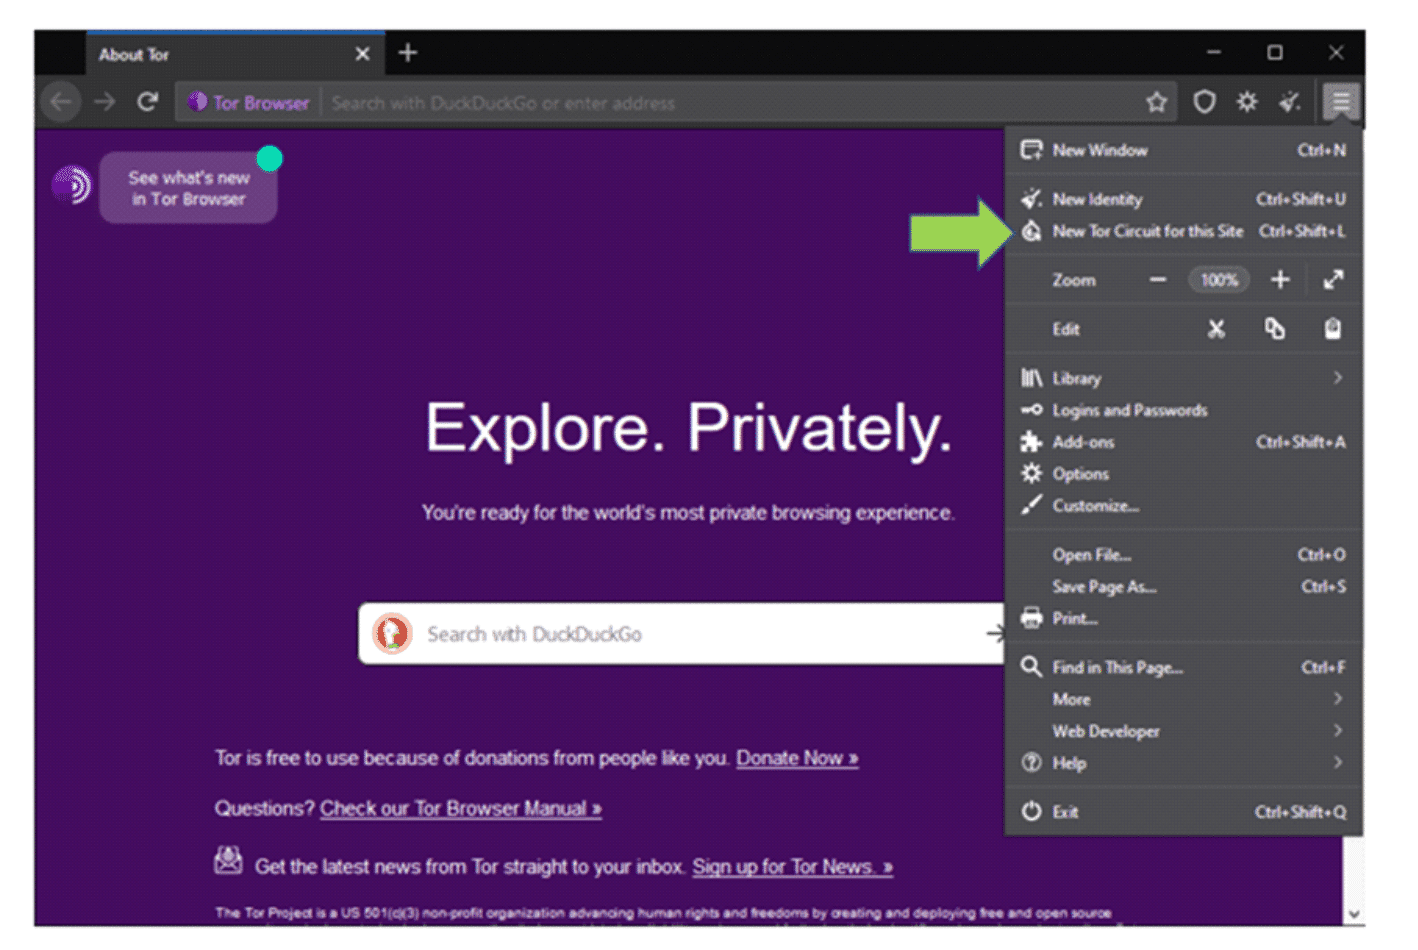Select Find in This Page...
The height and width of the screenshot is (950, 1418).
click(1184, 667)
